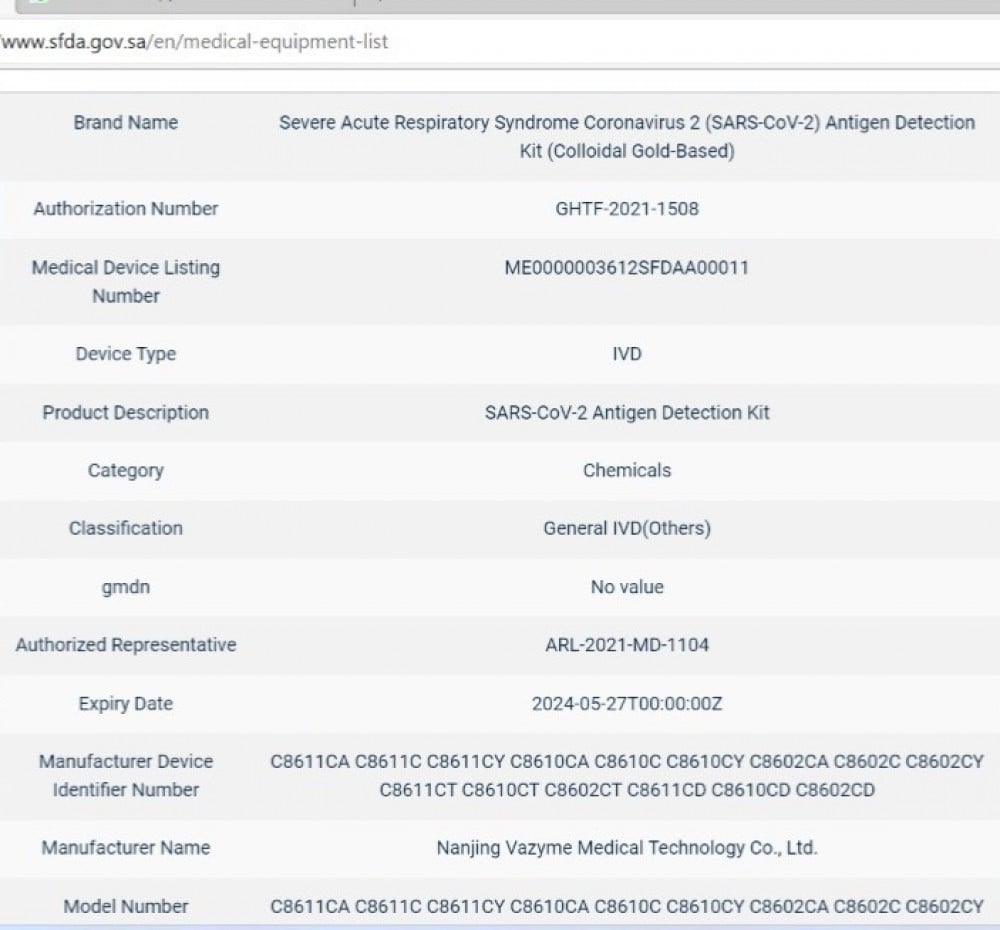
Task: Click the SARS-CoV-2 Antigen Detection Kit brand name text
Action: tap(626, 137)
